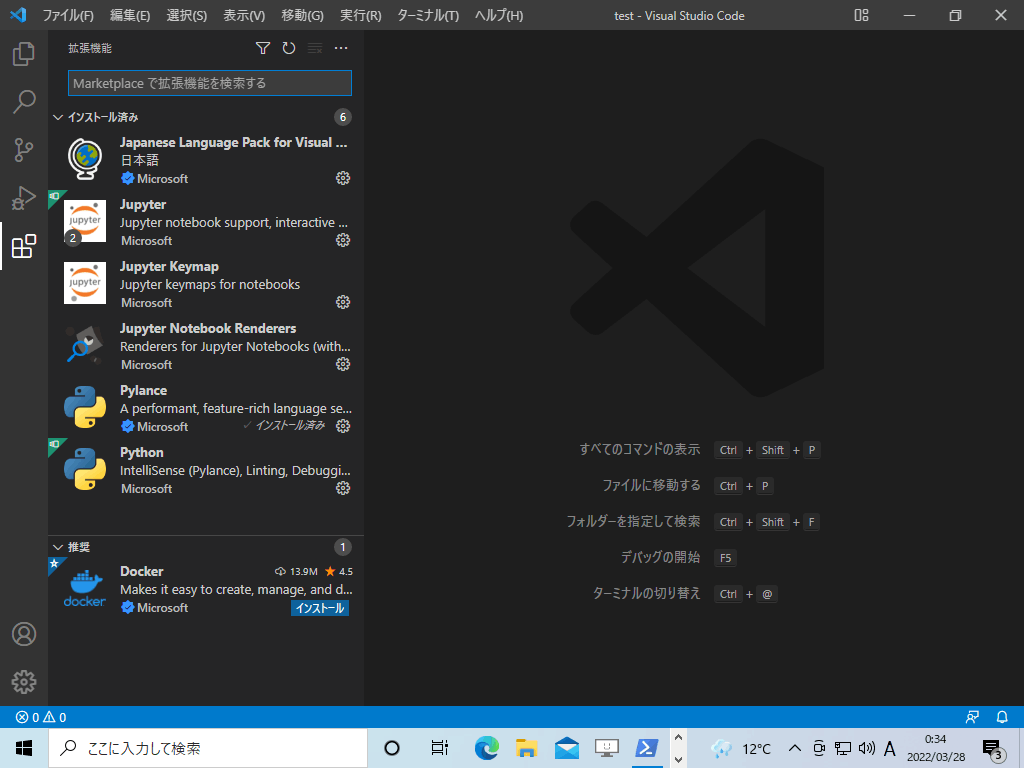Open gear settings for Japanese Language Pack
The width and height of the screenshot is (1024, 768).
pos(343,178)
